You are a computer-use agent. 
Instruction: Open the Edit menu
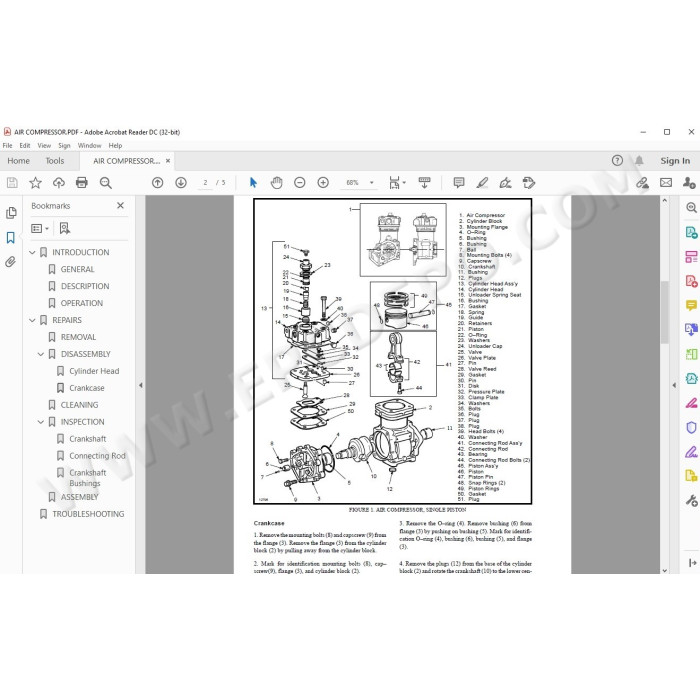[x=25, y=146]
